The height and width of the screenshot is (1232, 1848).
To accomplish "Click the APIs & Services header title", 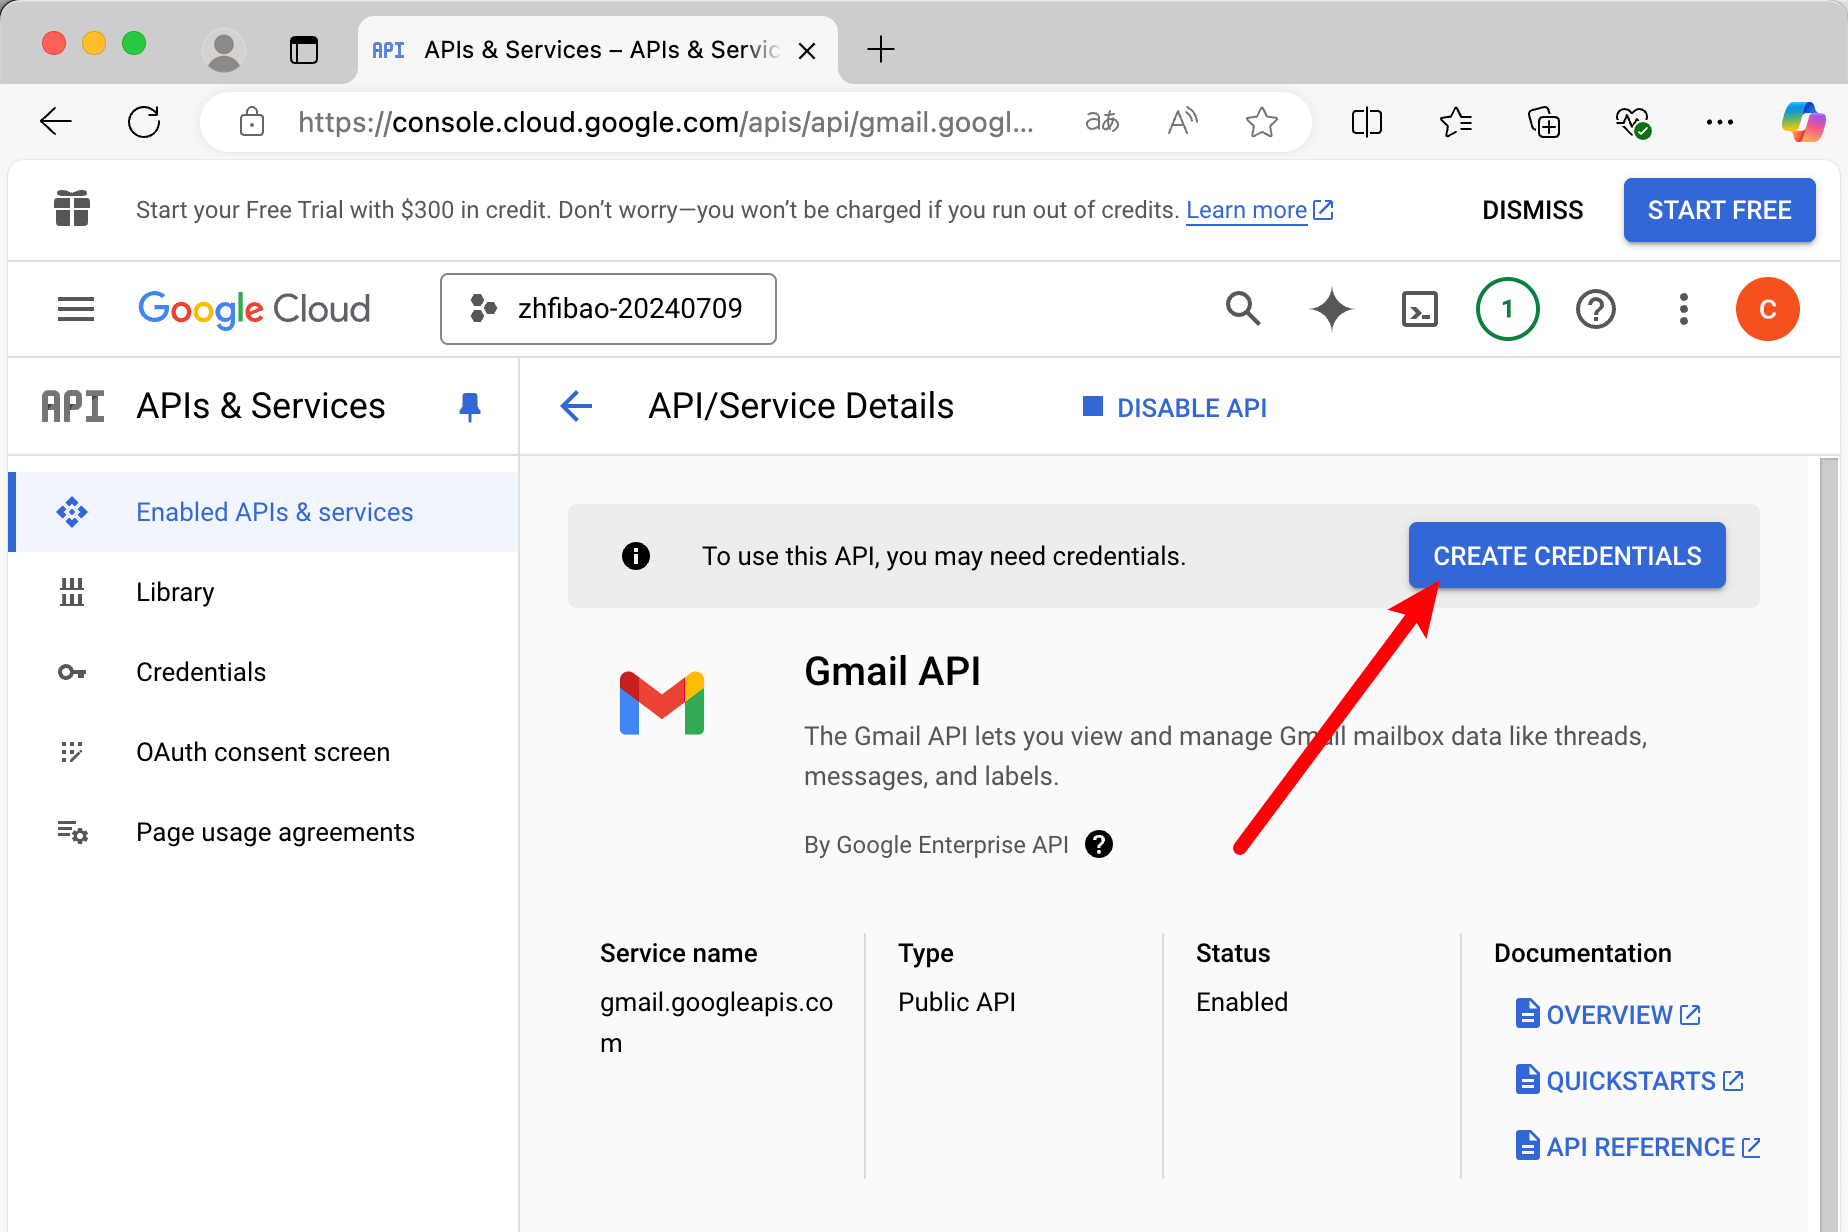I will (260, 406).
